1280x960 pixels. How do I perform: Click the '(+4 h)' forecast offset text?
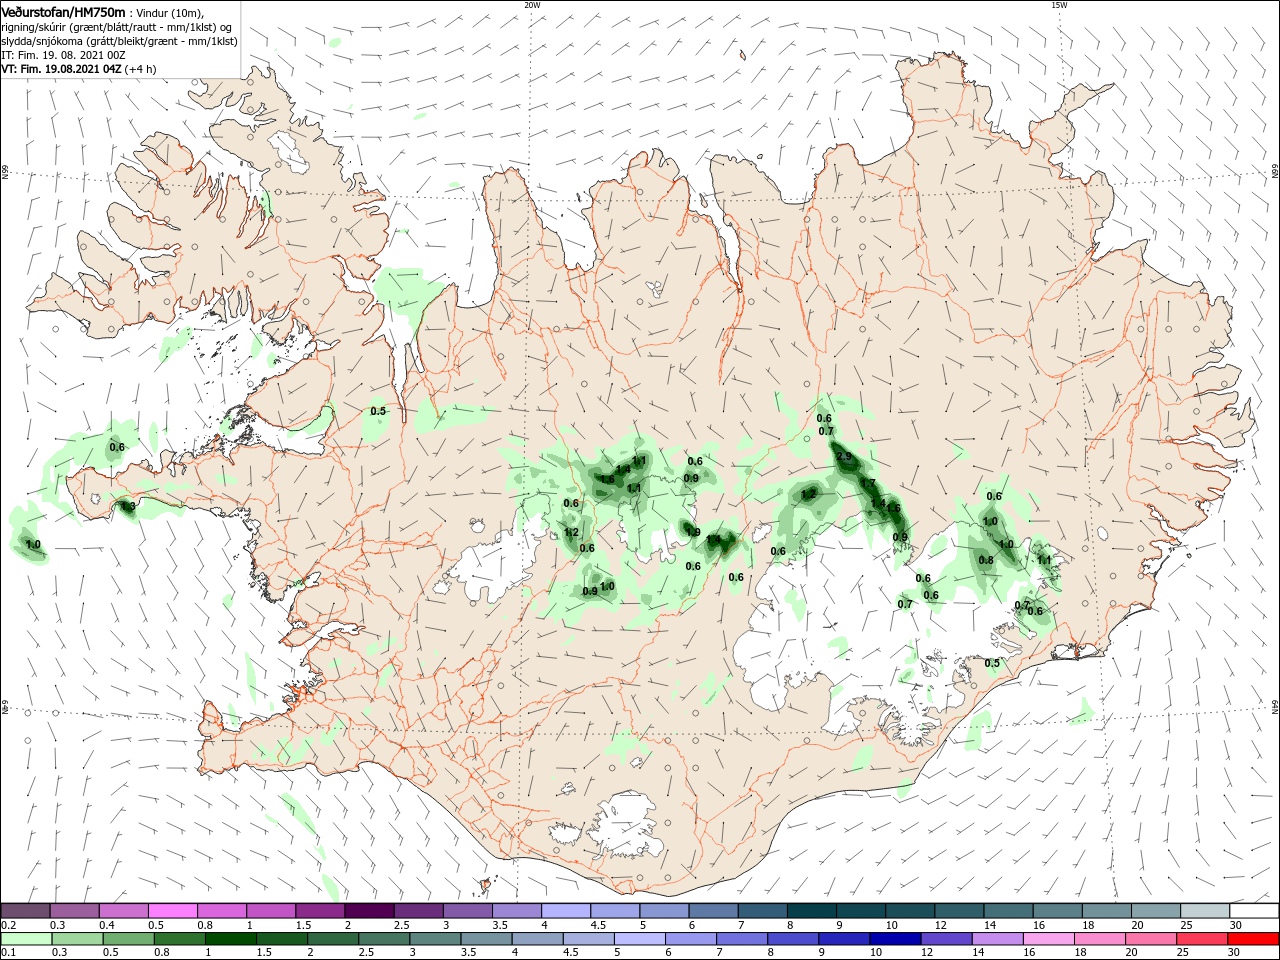tap(140, 69)
